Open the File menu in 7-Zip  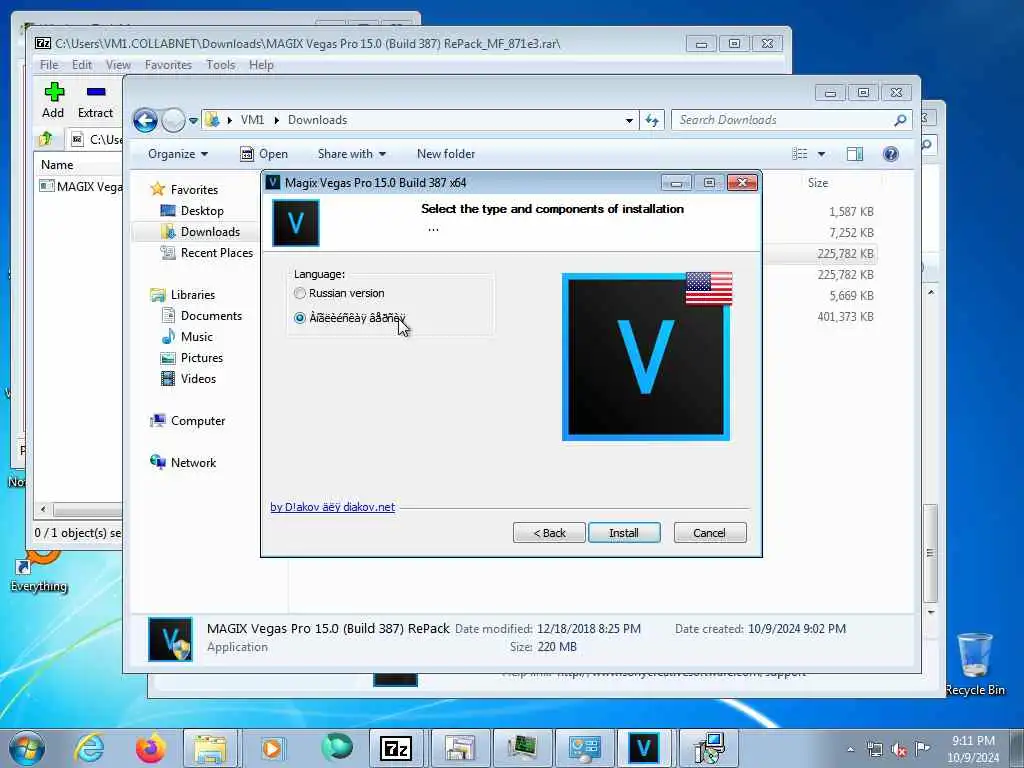49,65
